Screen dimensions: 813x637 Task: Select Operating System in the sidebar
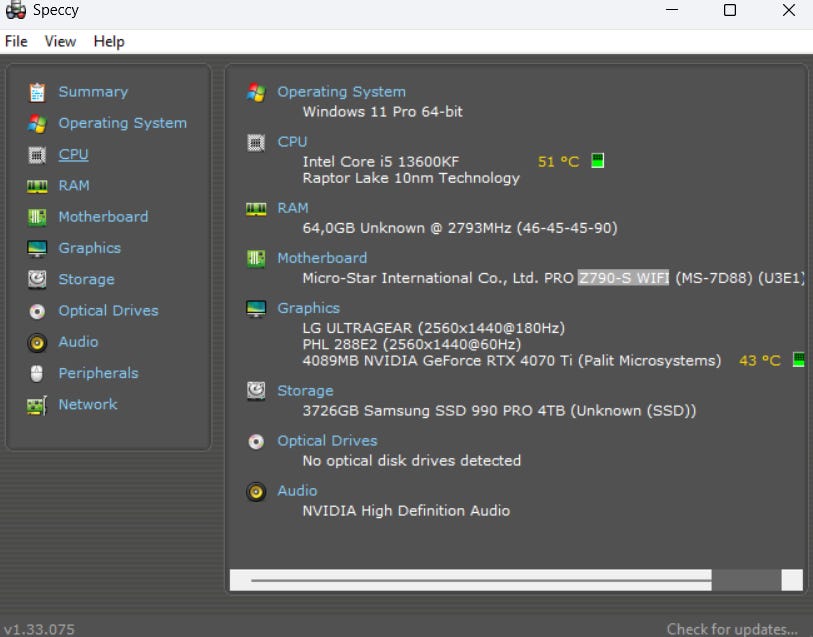click(122, 123)
